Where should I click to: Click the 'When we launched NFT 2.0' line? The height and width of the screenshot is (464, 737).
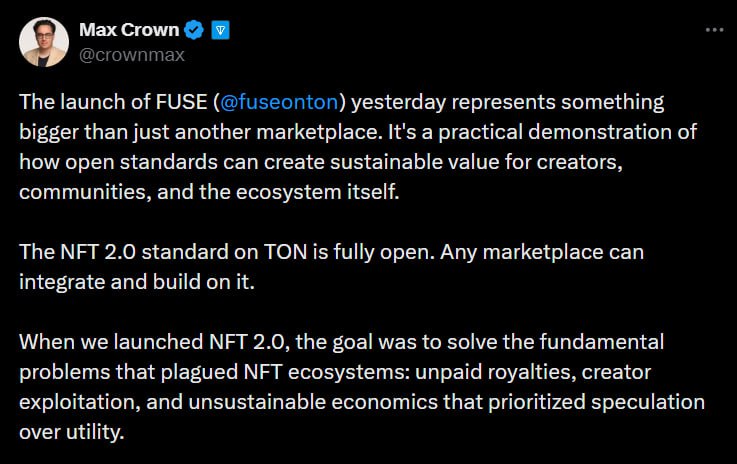341,342
